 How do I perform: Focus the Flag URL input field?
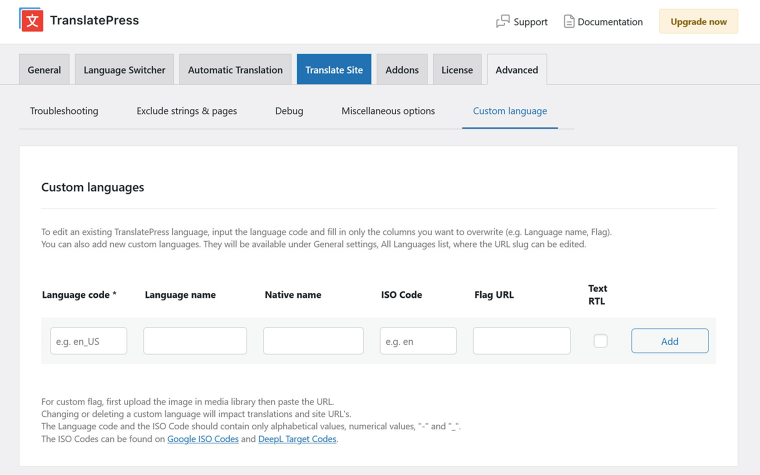(522, 341)
